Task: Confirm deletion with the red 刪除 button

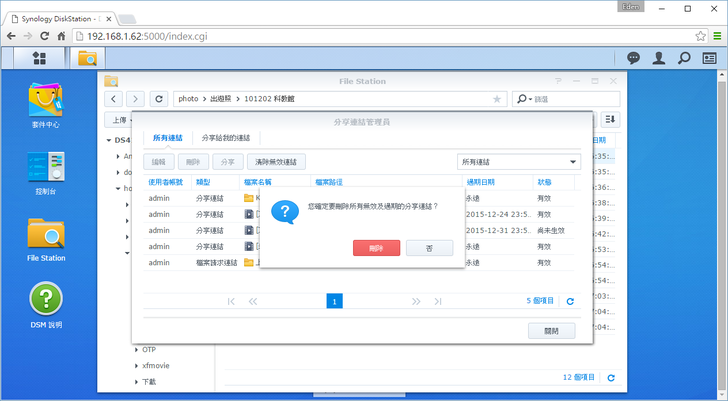Action: point(376,247)
